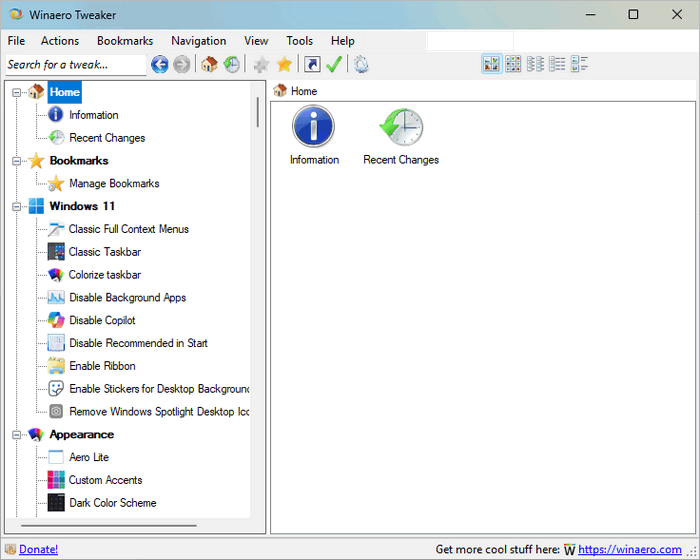Click the Back navigation arrow icon
Image resolution: width=700 pixels, height=560 pixels.
pyautogui.click(x=159, y=64)
